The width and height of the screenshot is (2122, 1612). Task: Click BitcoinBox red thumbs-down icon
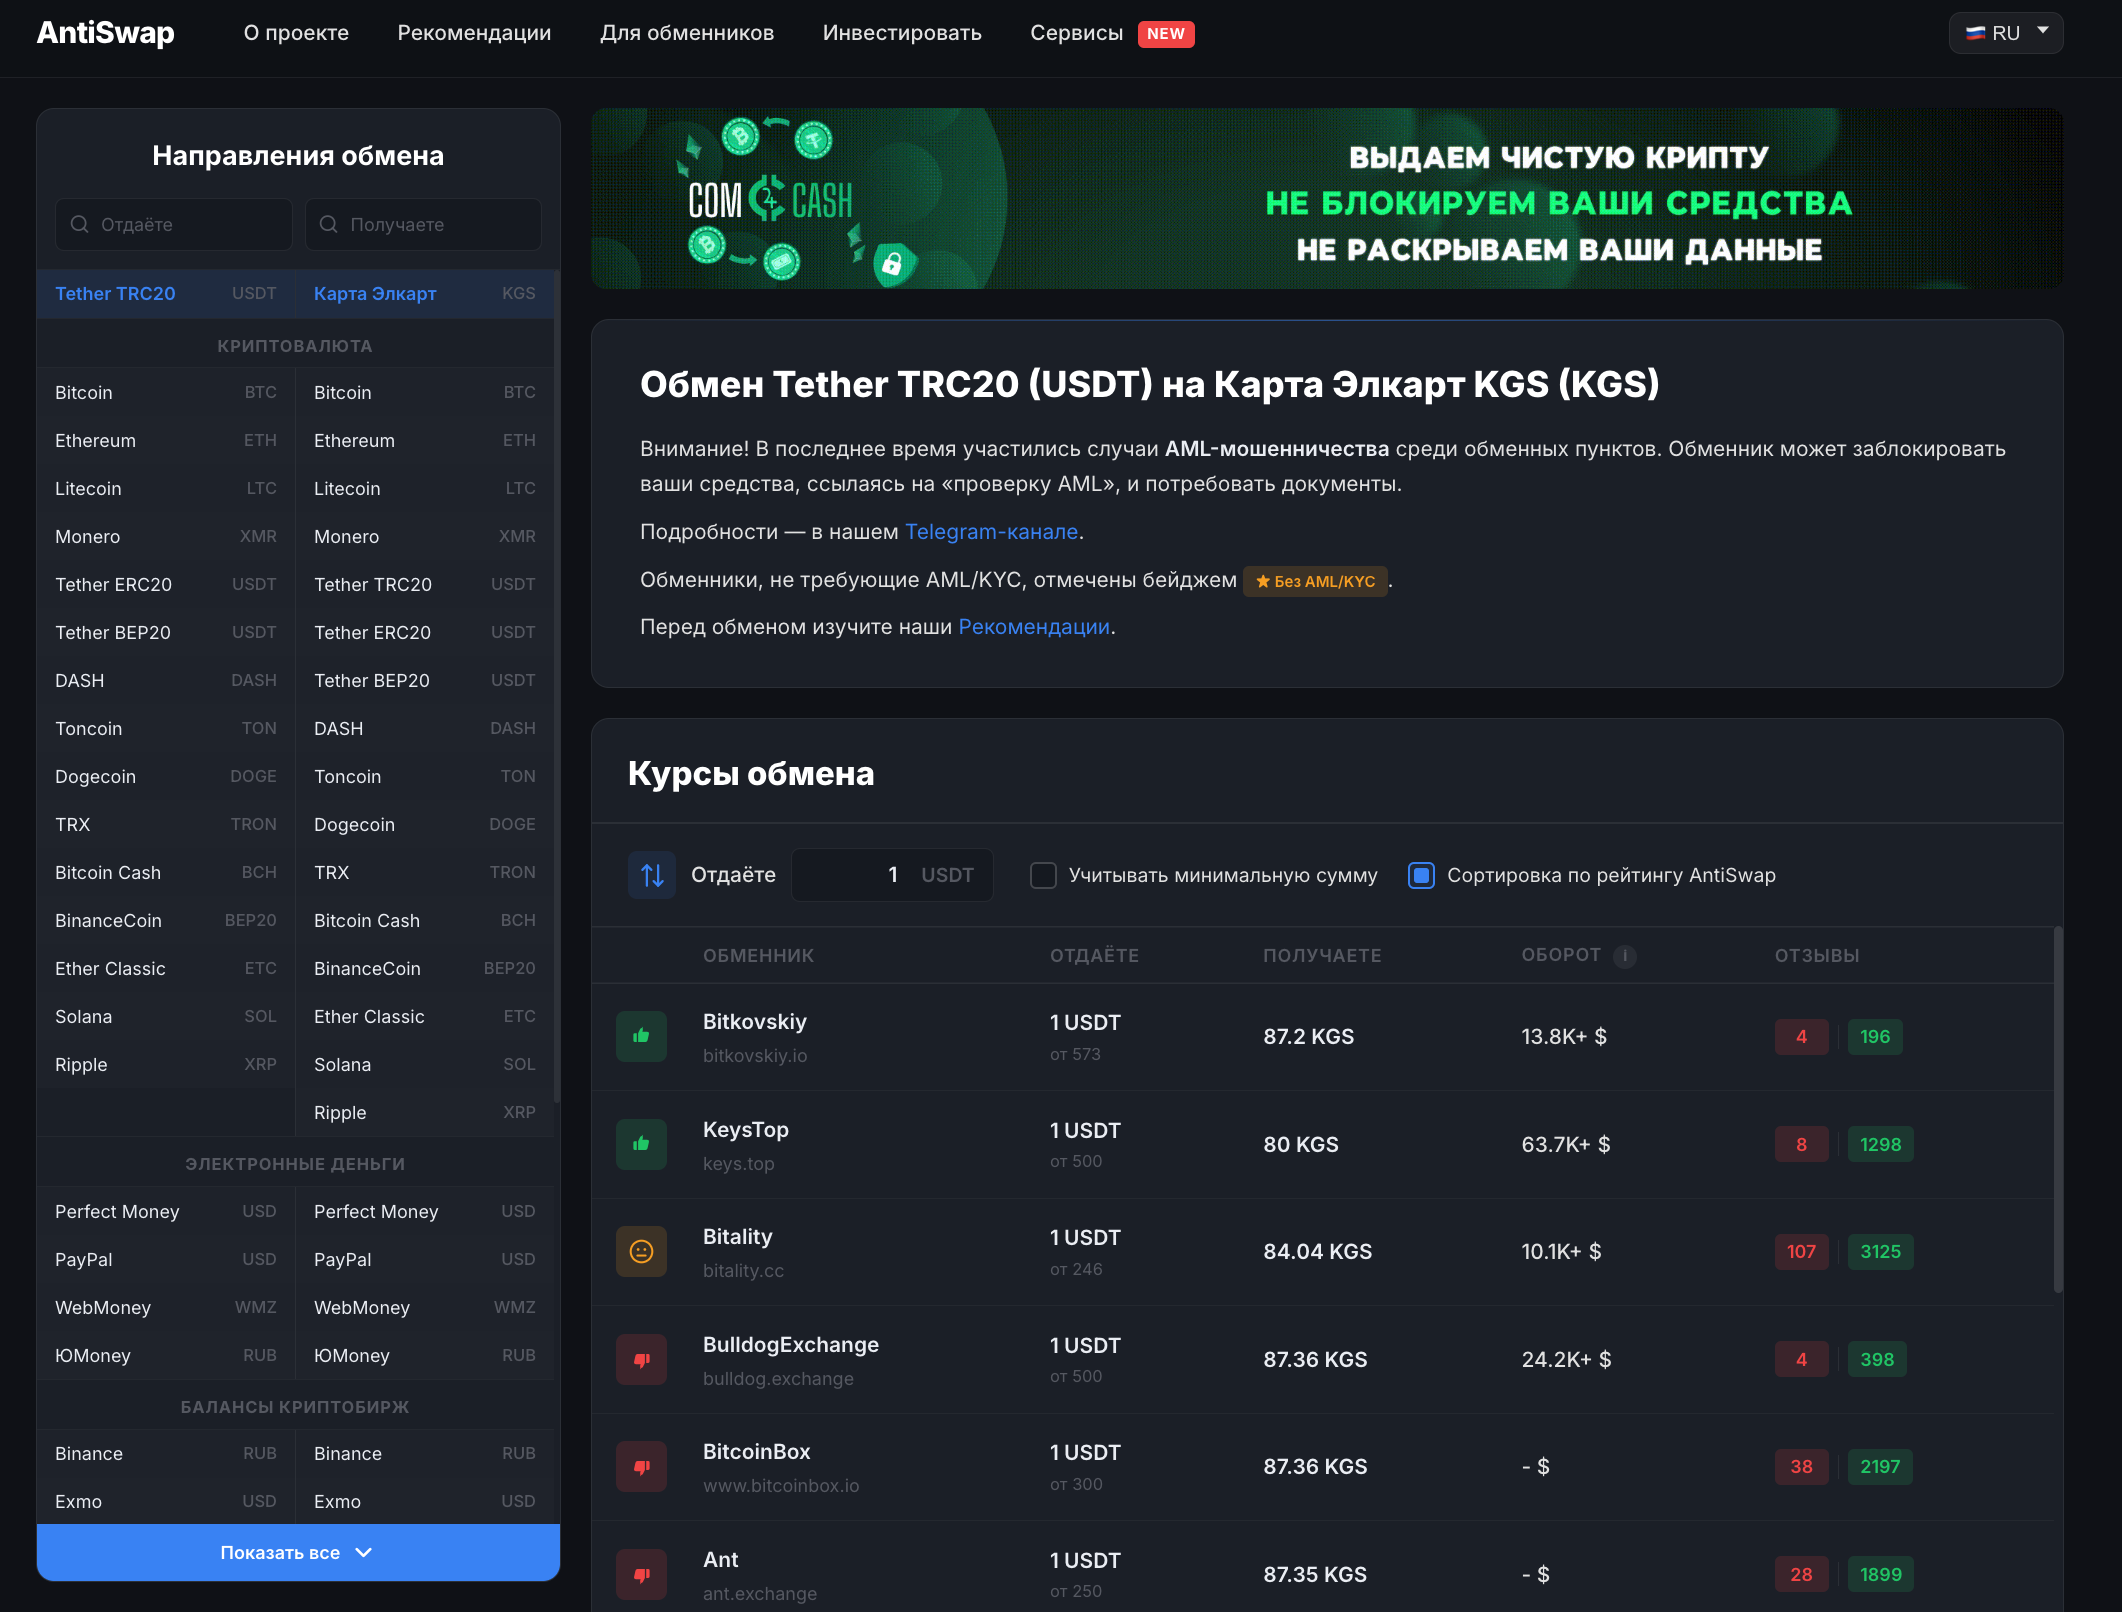[x=641, y=1467]
